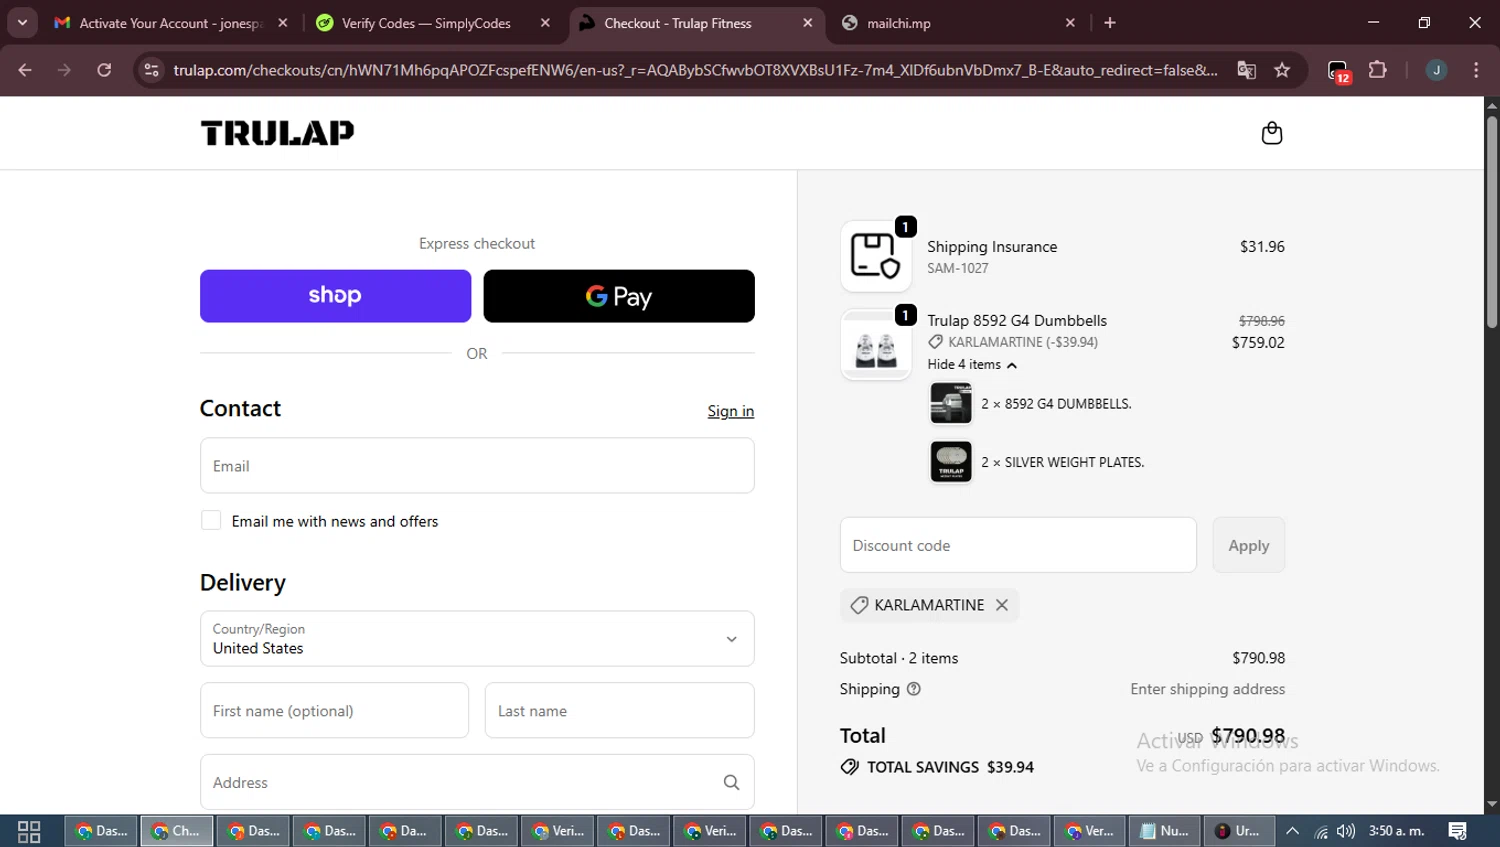
Task: Reload the checkout page
Action: tap(104, 70)
